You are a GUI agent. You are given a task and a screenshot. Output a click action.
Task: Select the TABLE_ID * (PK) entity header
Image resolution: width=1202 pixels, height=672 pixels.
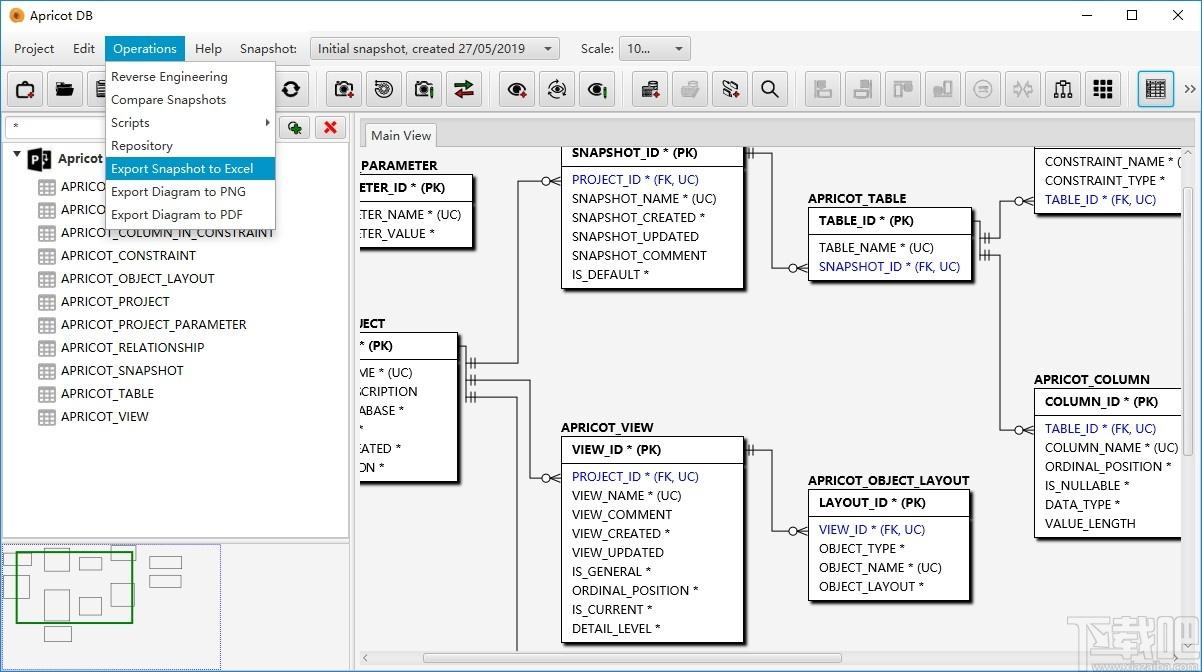coord(890,220)
